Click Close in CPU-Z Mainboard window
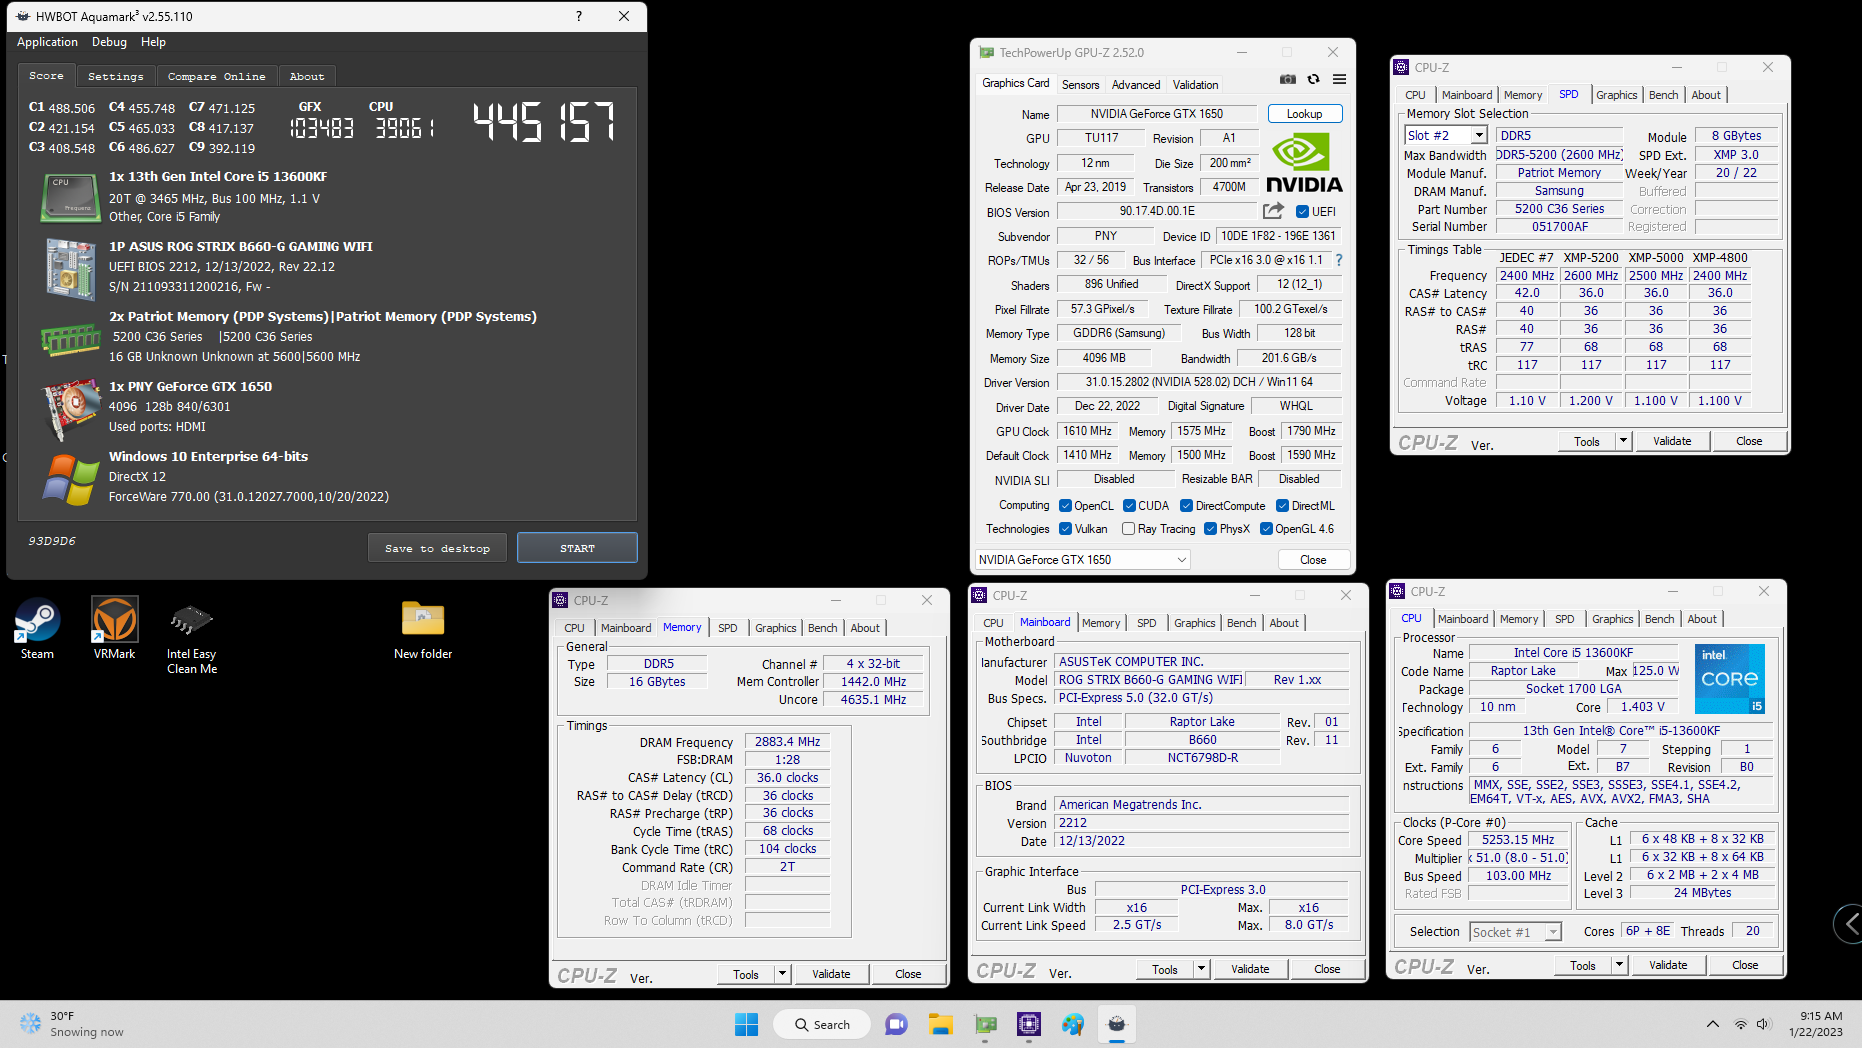The image size is (1862, 1048). pos(1327,969)
